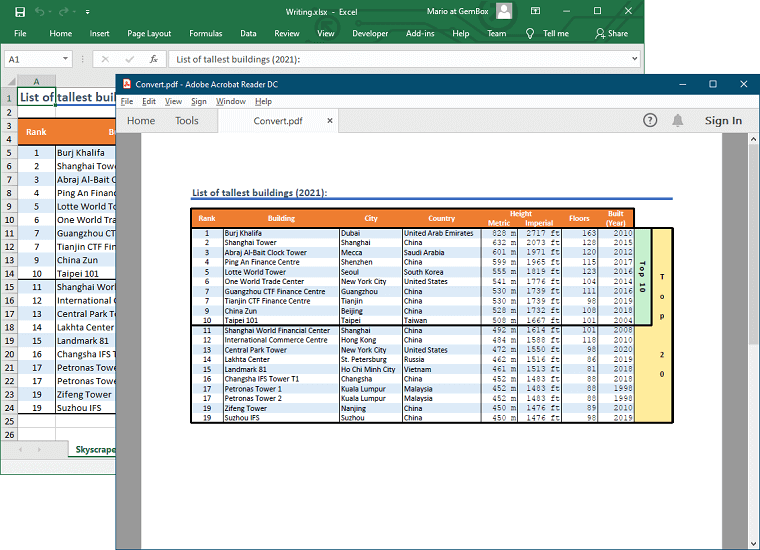Click the Tell me lightbulb search
The height and width of the screenshot is (550, 760).
pos(548,33)
